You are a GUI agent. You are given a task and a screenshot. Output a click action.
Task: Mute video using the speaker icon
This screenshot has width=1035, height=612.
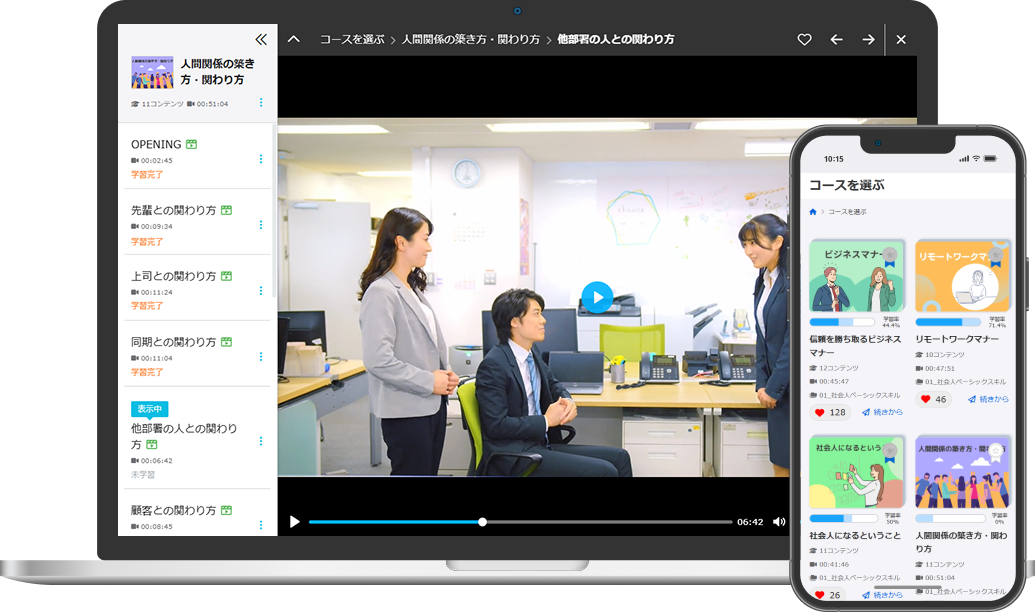coord(779,521)
